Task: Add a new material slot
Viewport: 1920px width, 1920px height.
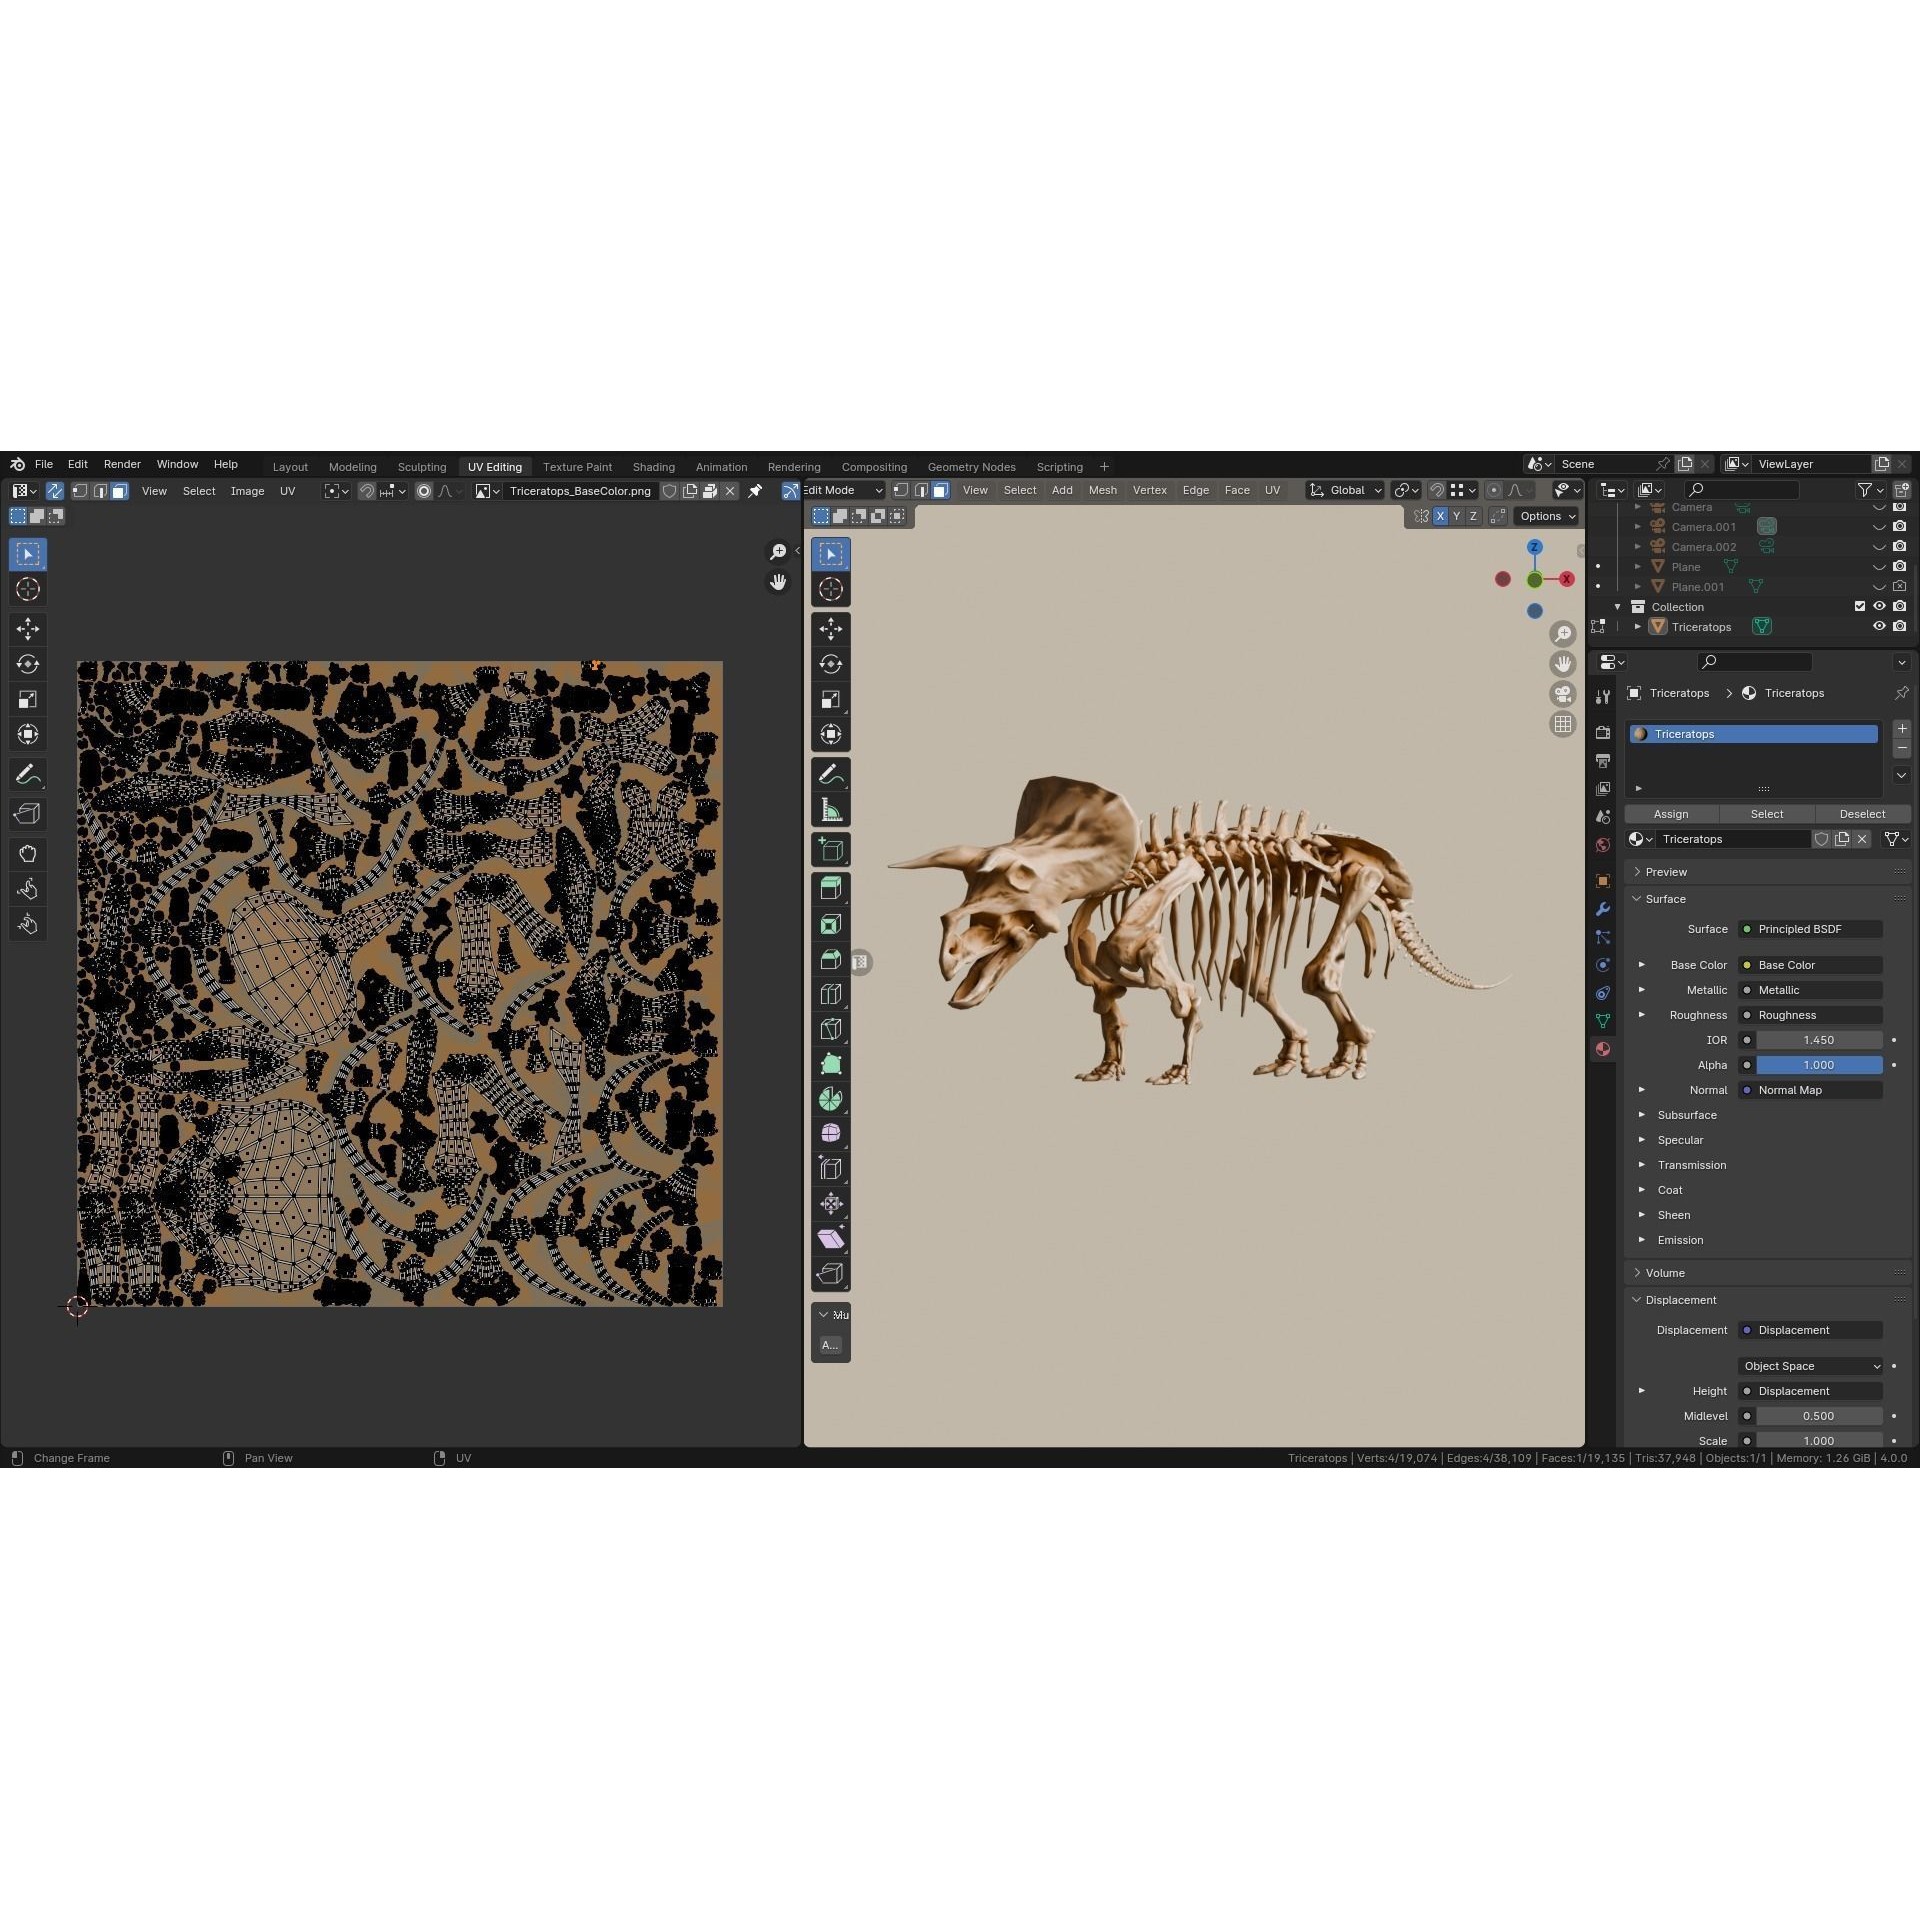Action: pos(1902,729)
